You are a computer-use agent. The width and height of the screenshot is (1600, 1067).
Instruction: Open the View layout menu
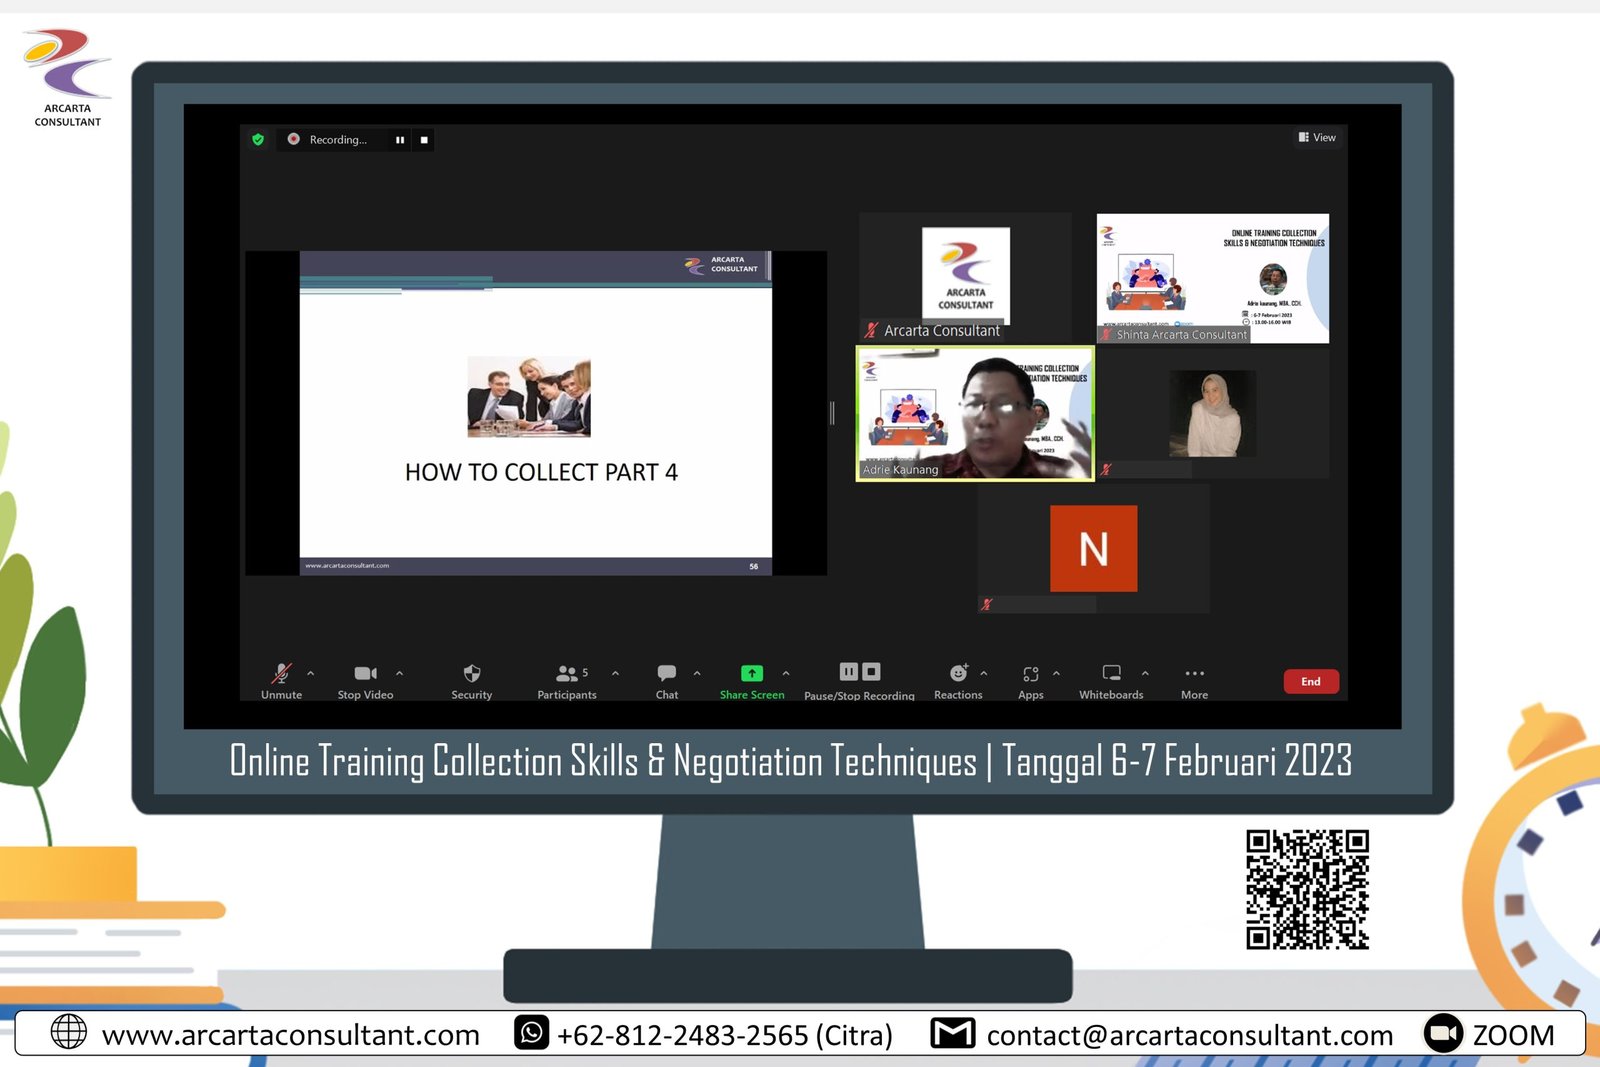1317,138
